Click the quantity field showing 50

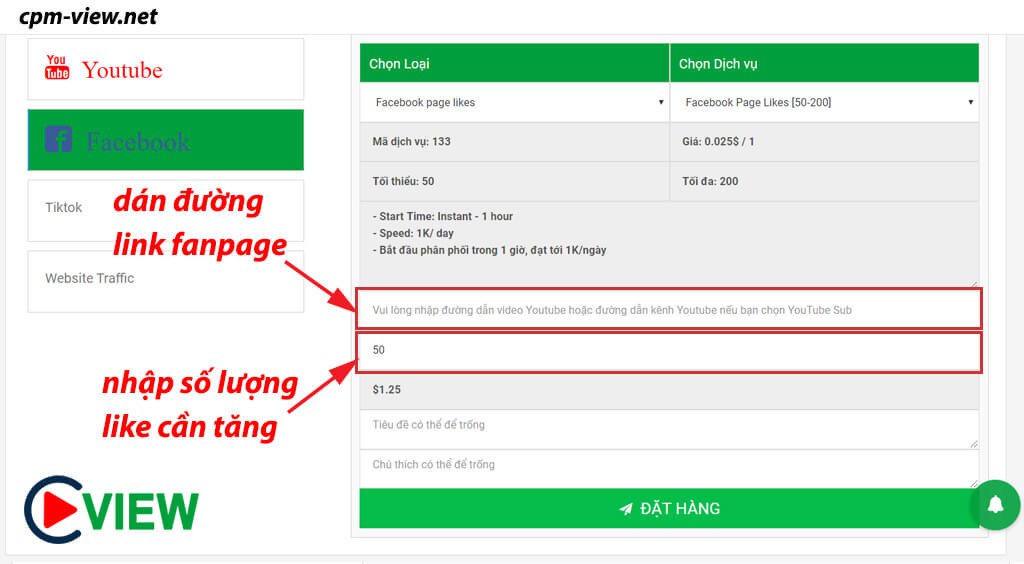click(x=669, y=350)
